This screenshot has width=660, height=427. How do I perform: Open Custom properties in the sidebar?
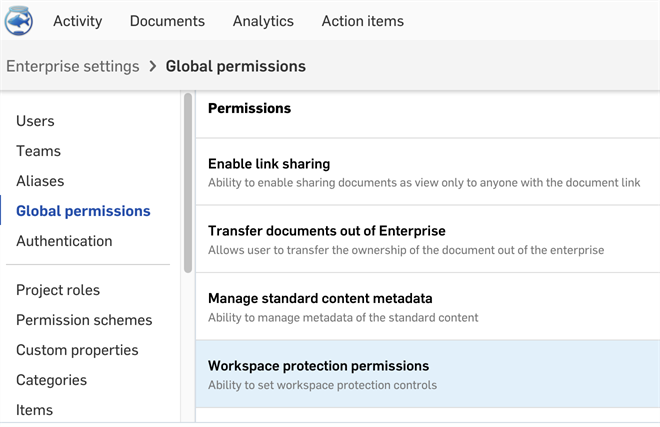(77, 350)
